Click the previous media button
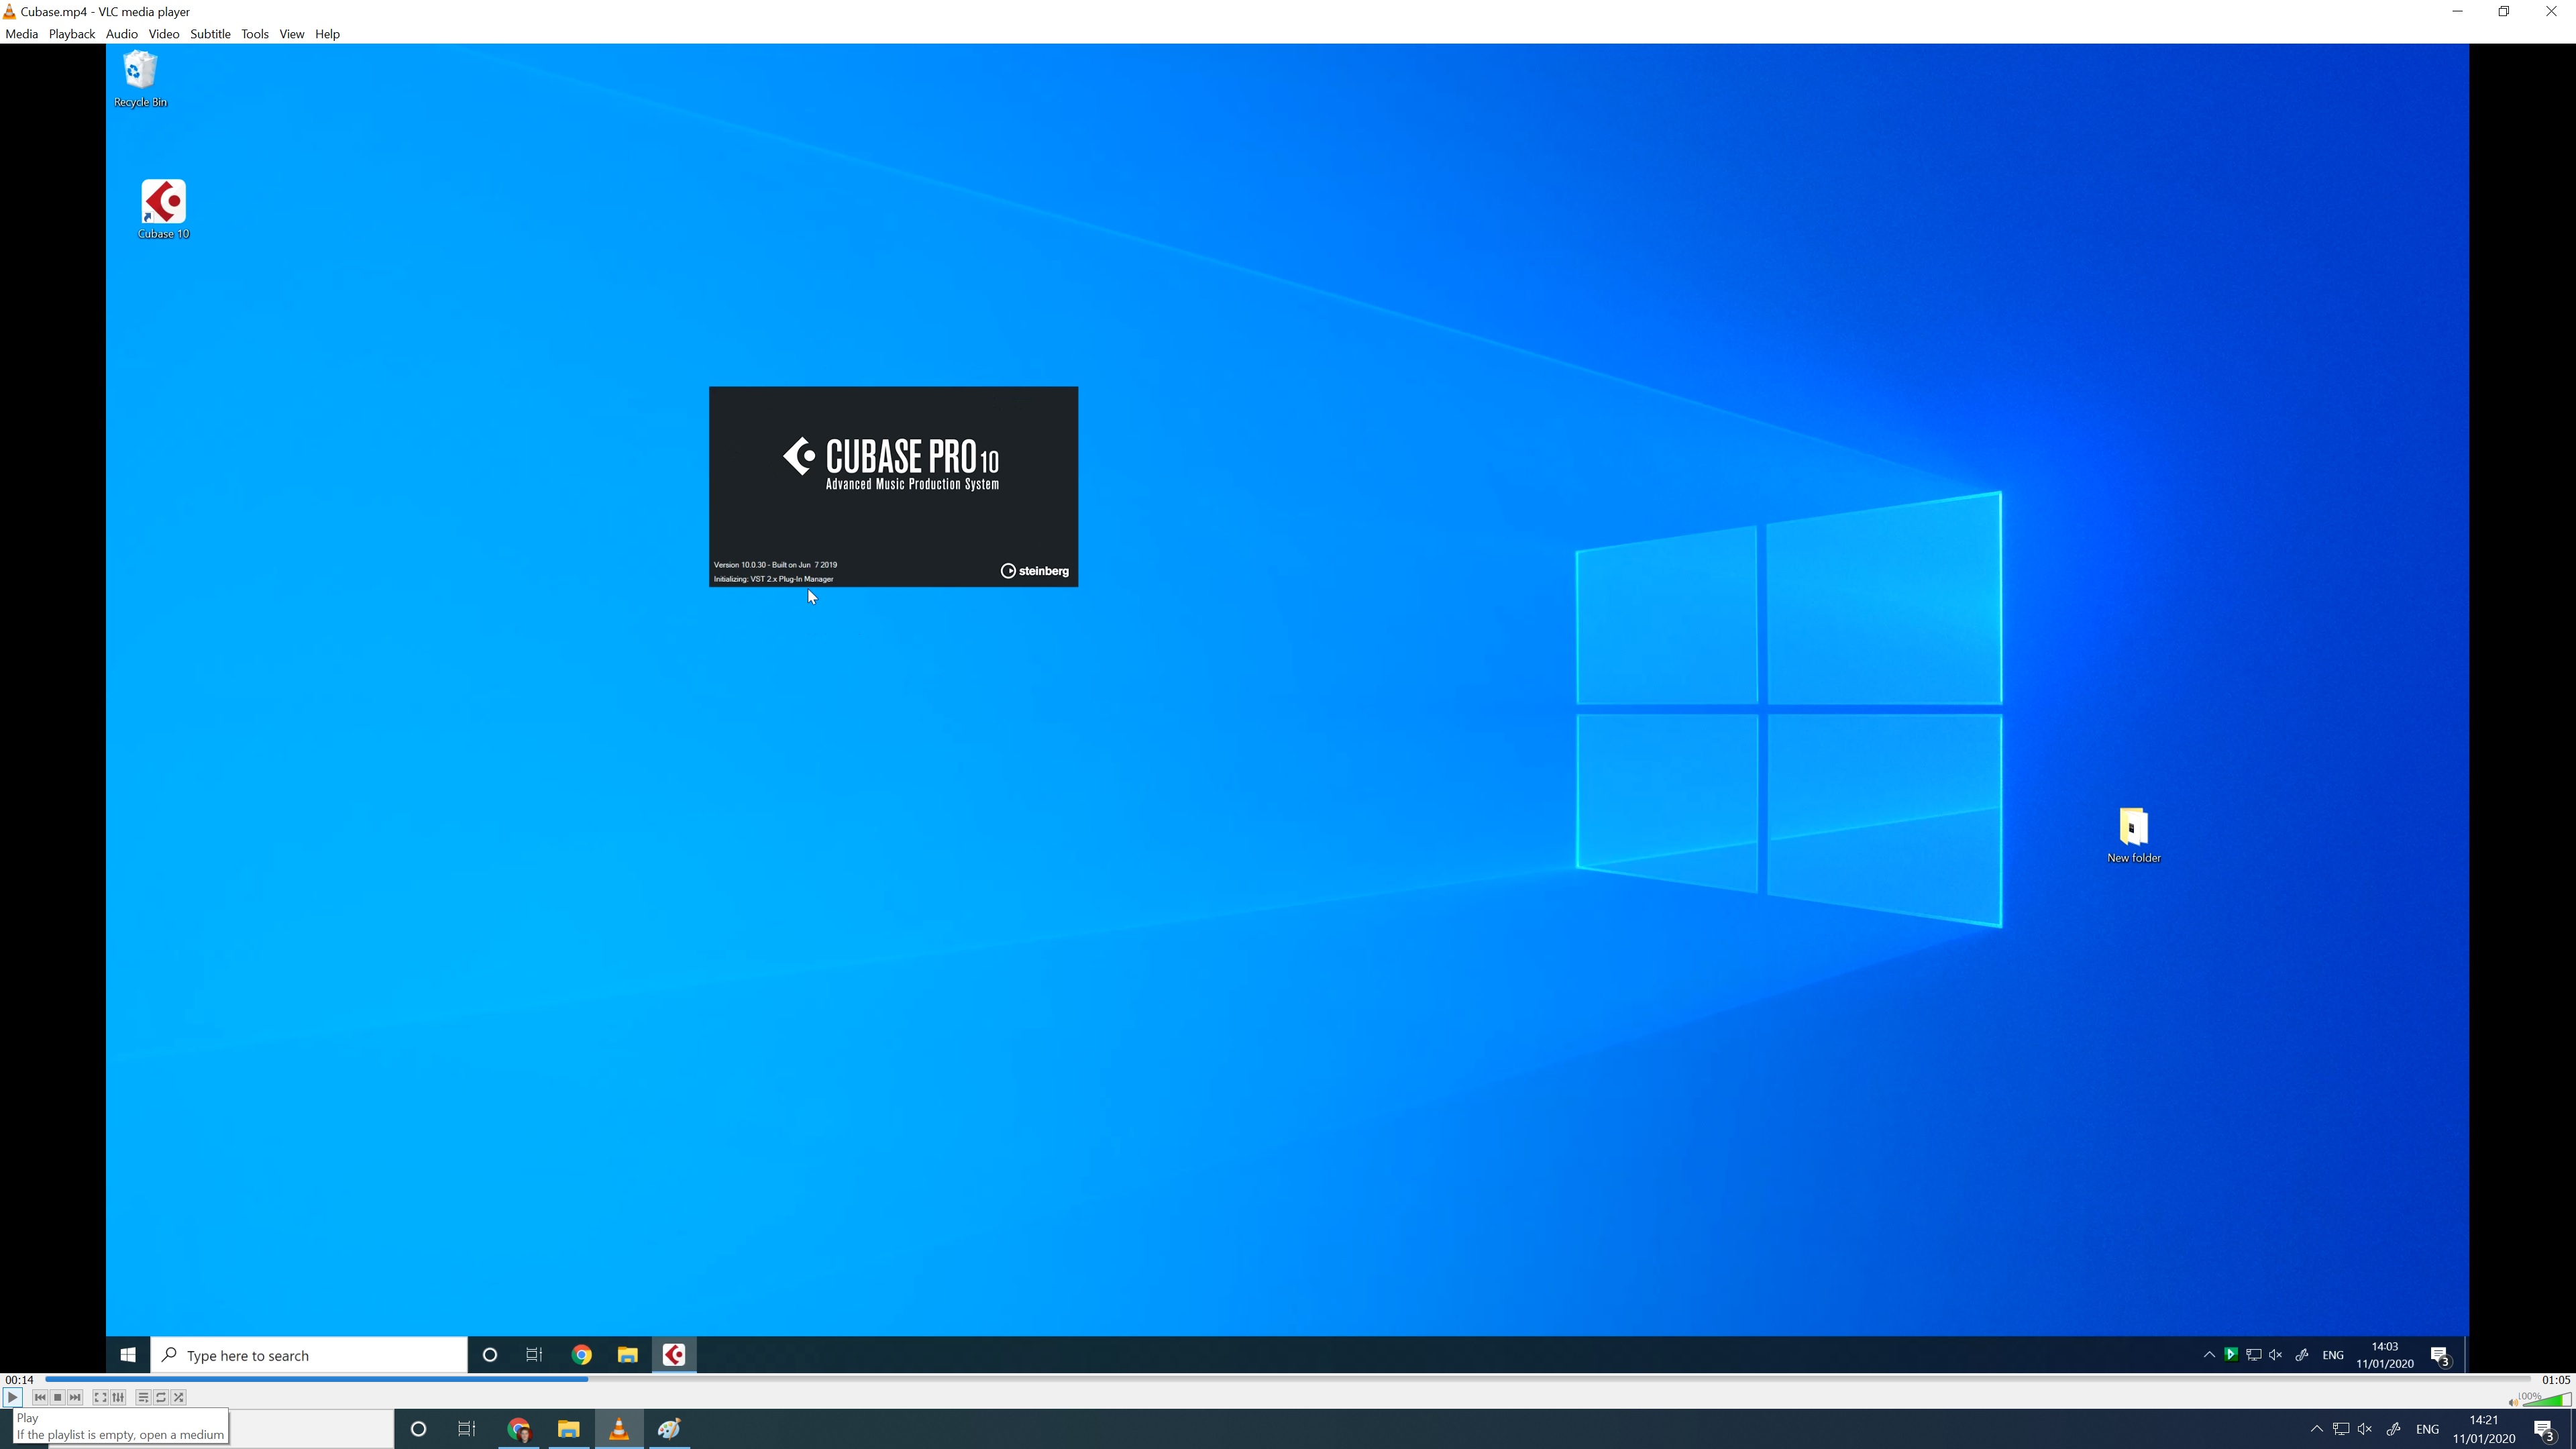 [x=40, y=1397]
